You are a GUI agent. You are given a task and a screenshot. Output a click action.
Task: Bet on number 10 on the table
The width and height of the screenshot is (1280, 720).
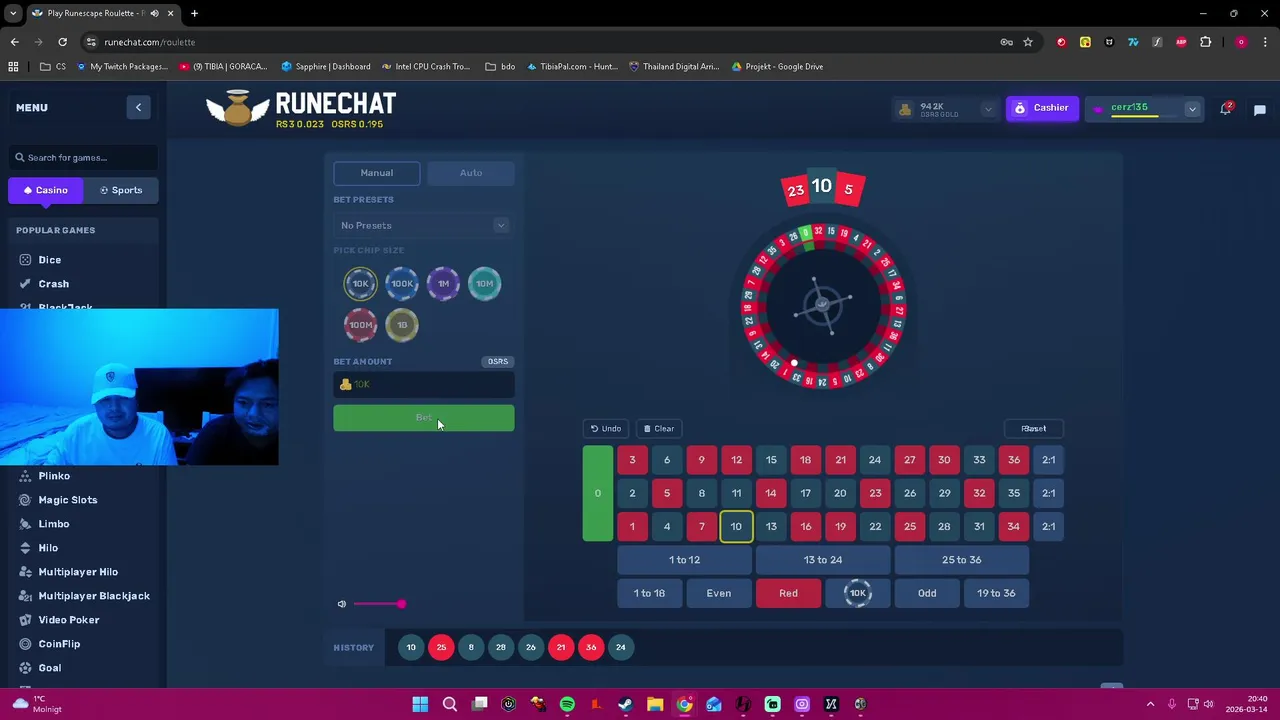click(x=736, y=527)
